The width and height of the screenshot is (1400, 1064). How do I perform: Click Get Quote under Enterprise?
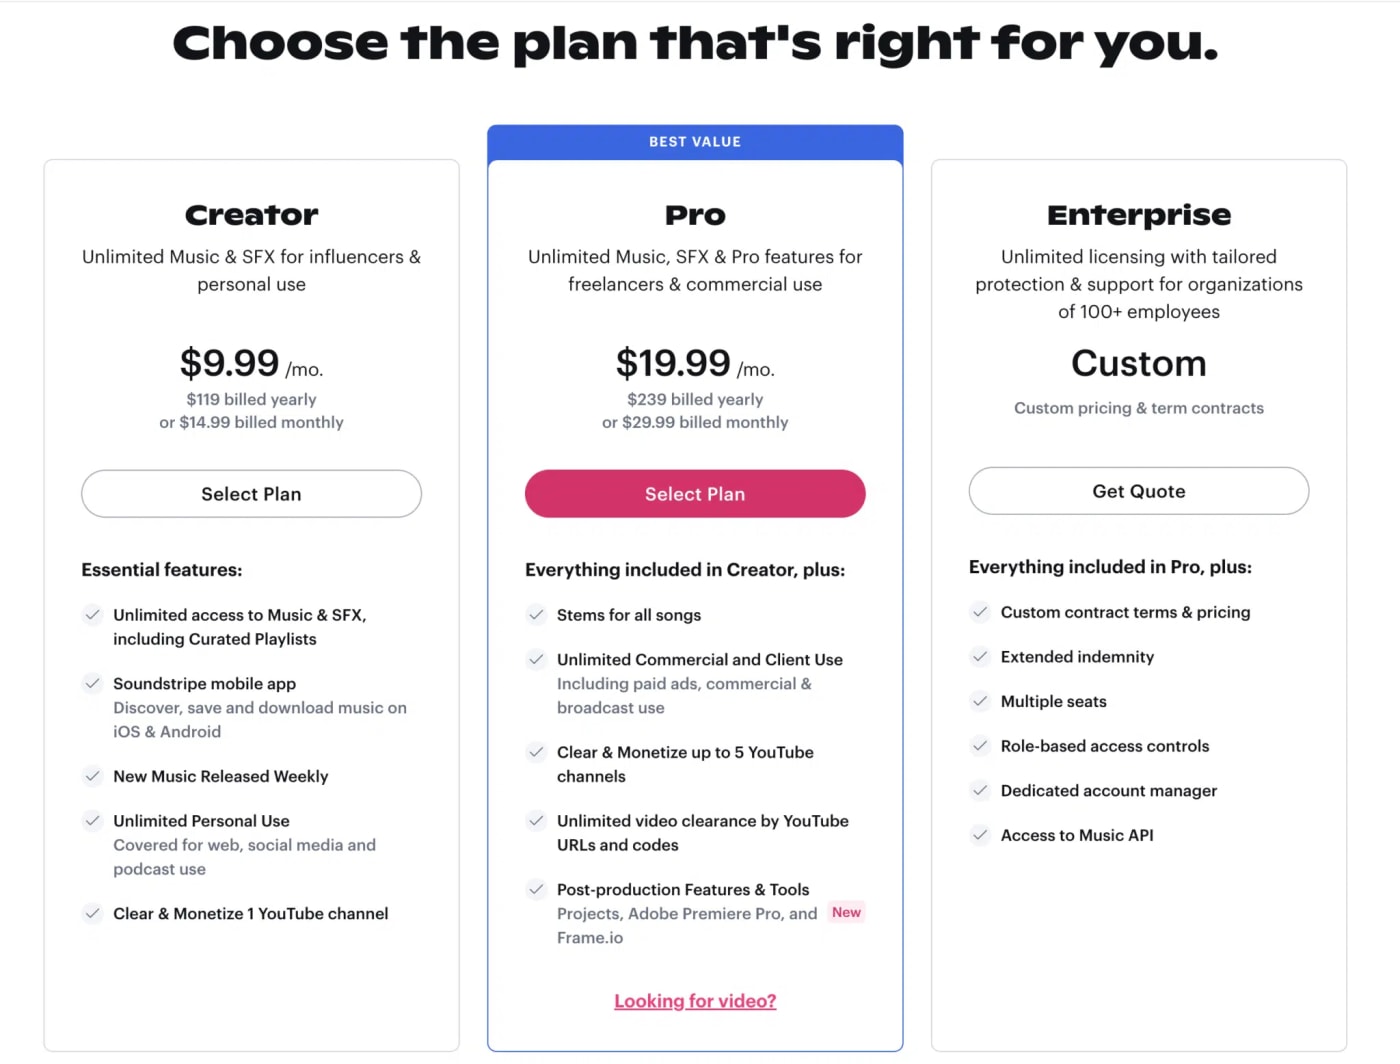pos(1138,491)
